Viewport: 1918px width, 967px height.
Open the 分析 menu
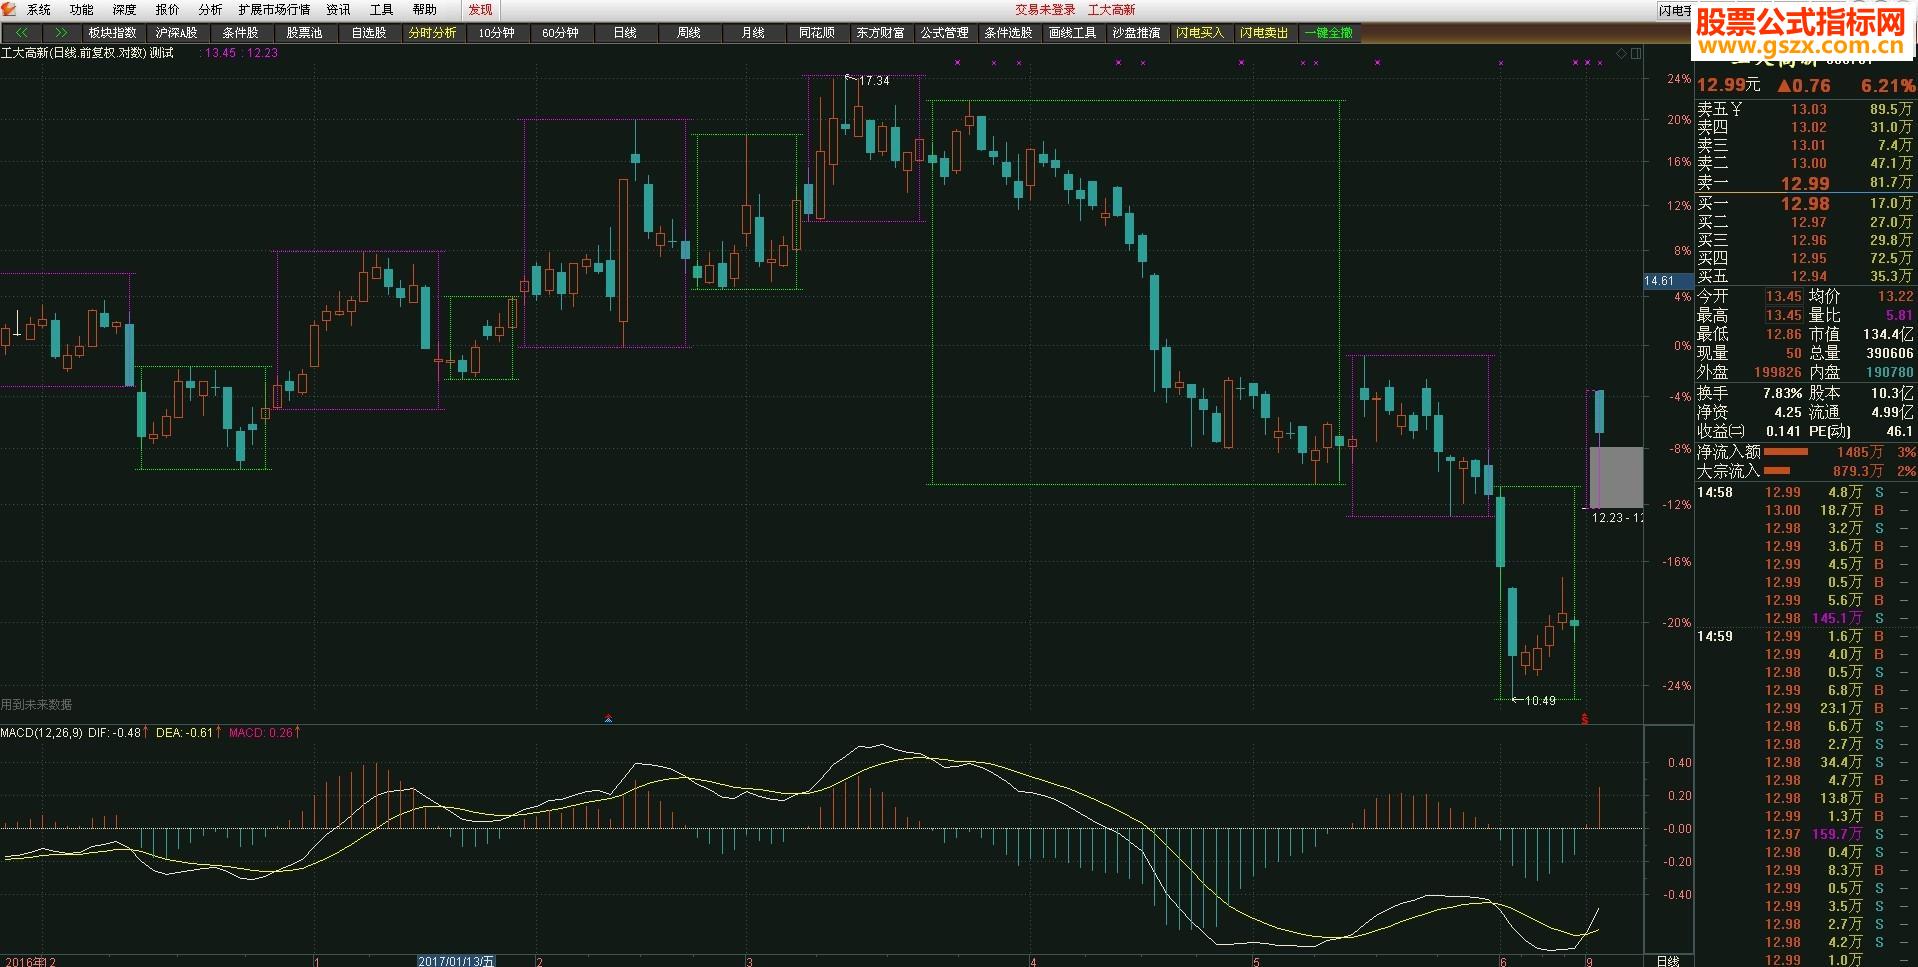pos(211,10)
